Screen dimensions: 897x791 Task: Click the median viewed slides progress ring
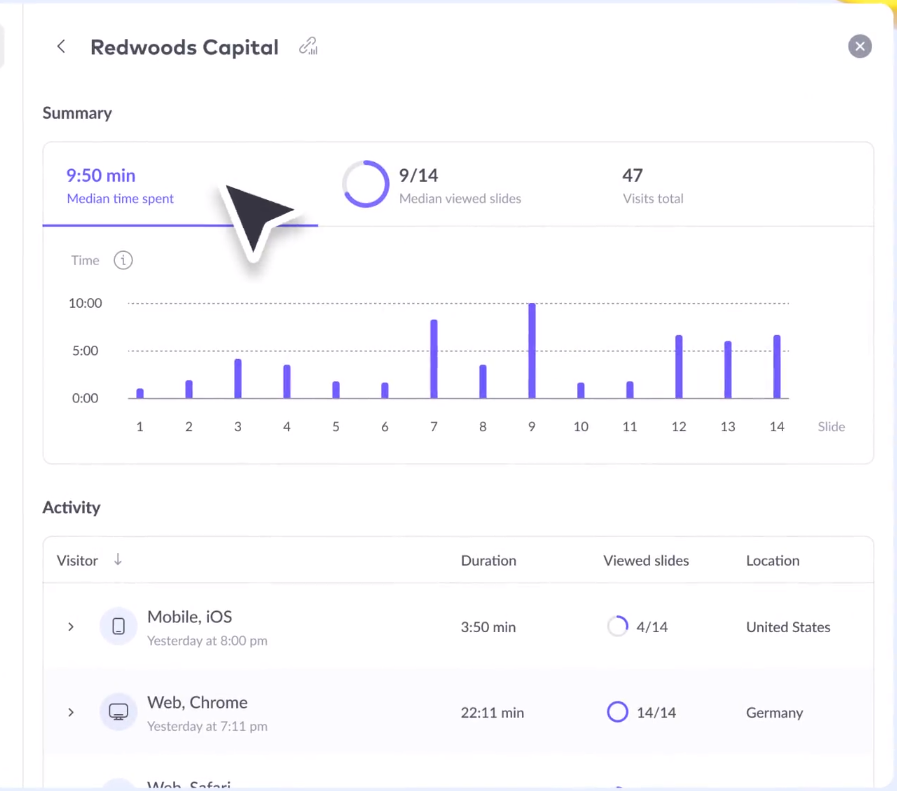tap(365, 185)
